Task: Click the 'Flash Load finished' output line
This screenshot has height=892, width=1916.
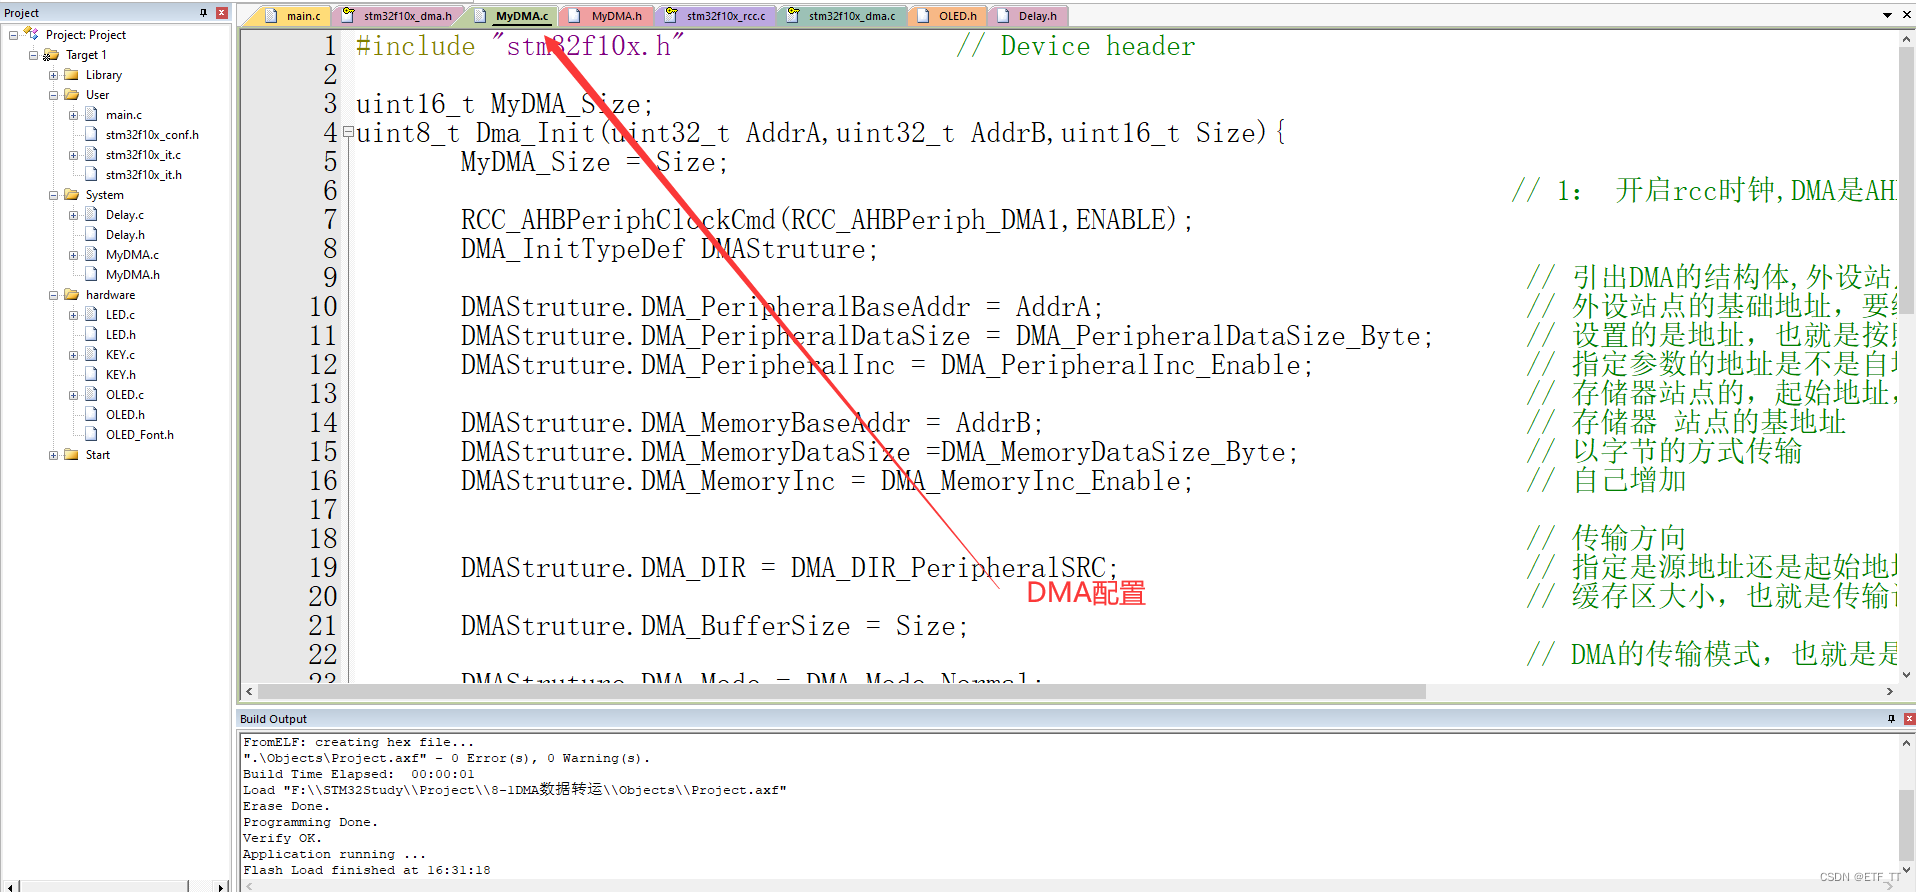Action: (366, 870)
